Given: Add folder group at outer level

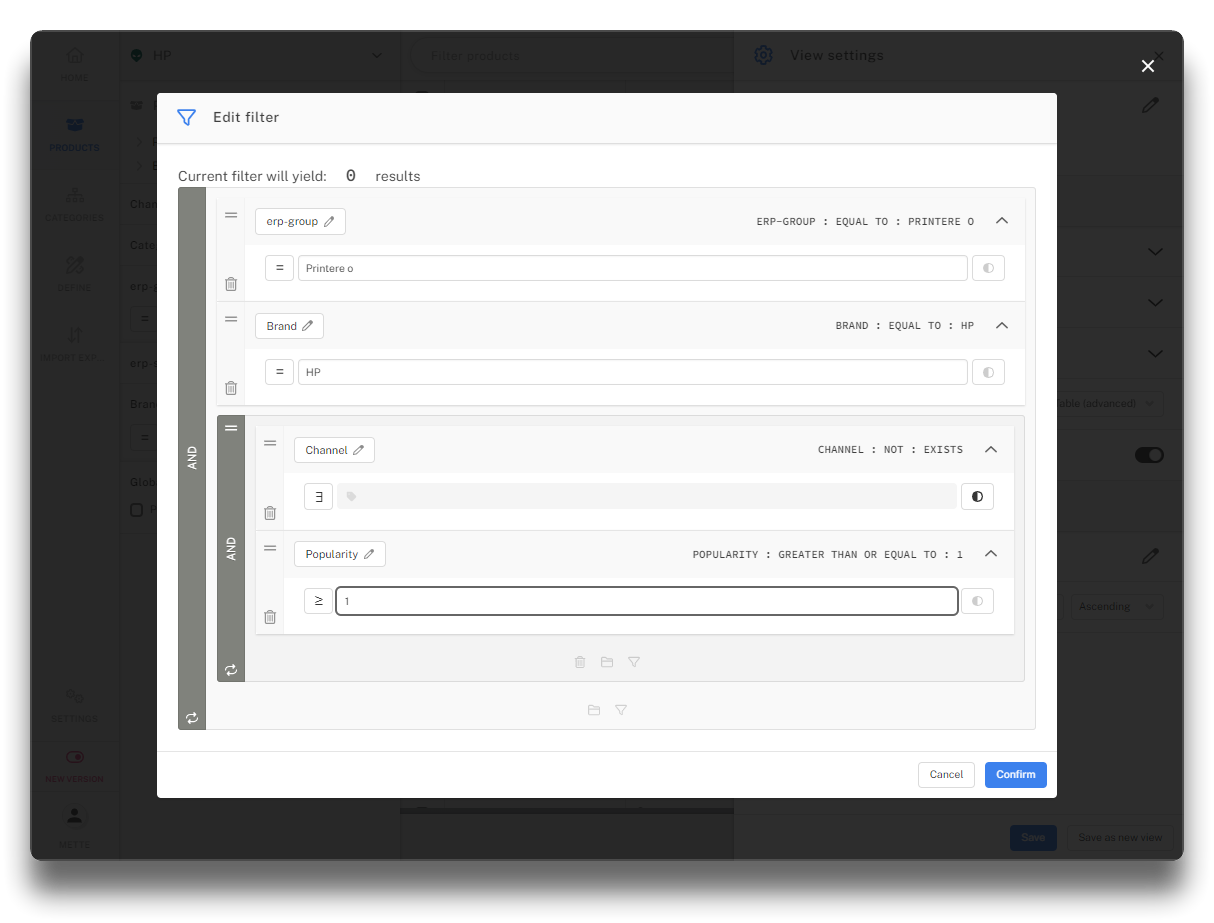Looking at the screenshot, I should 594,710.
